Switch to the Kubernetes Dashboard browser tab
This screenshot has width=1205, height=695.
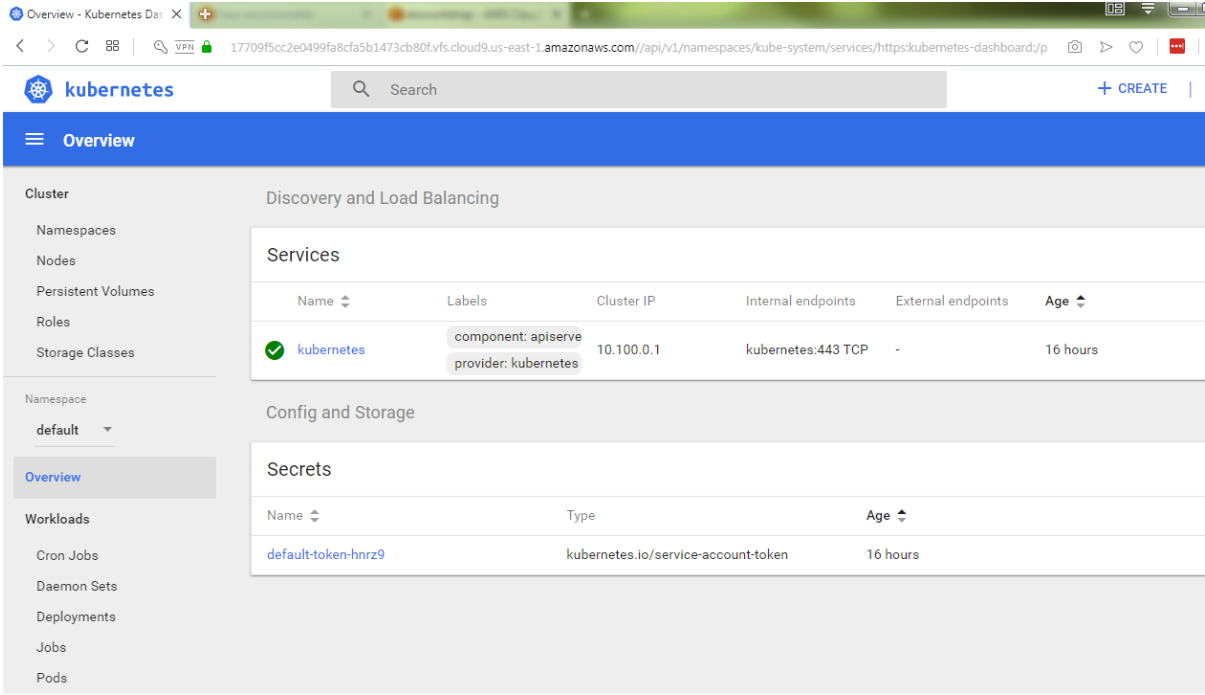click(x=90, y=13)
